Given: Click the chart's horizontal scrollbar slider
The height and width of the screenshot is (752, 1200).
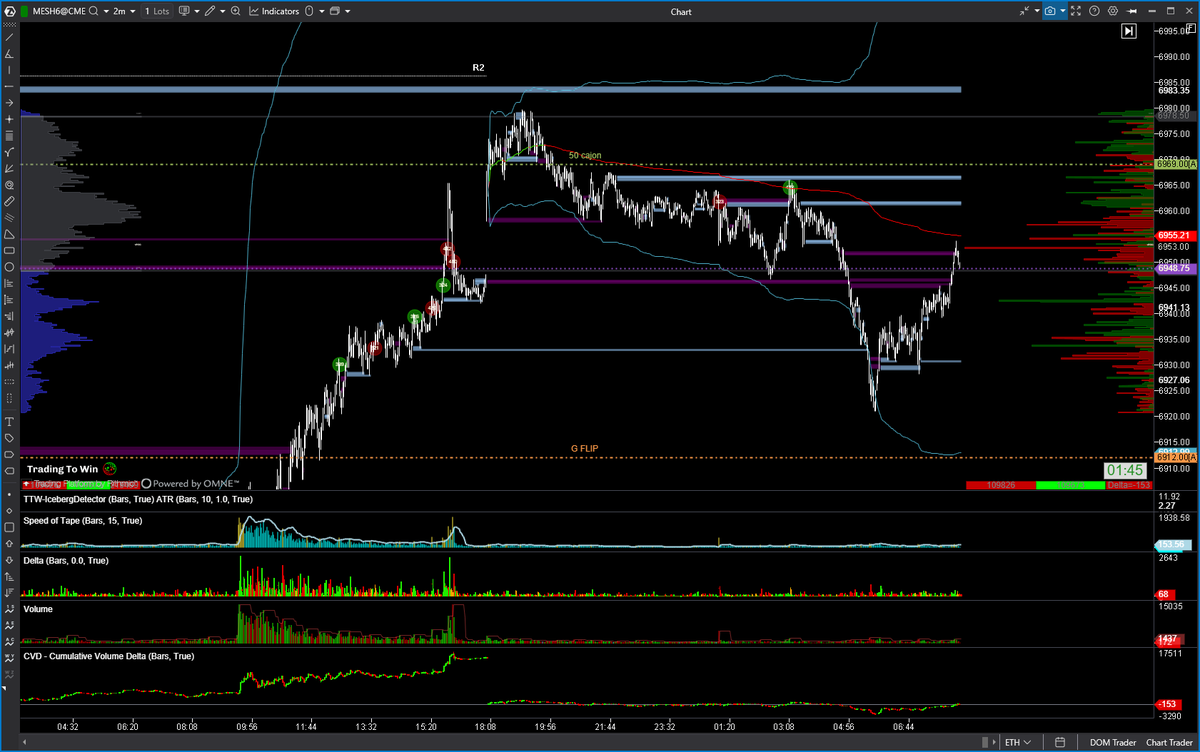Looking at the screenshot, I should click(x=985, y=742).
